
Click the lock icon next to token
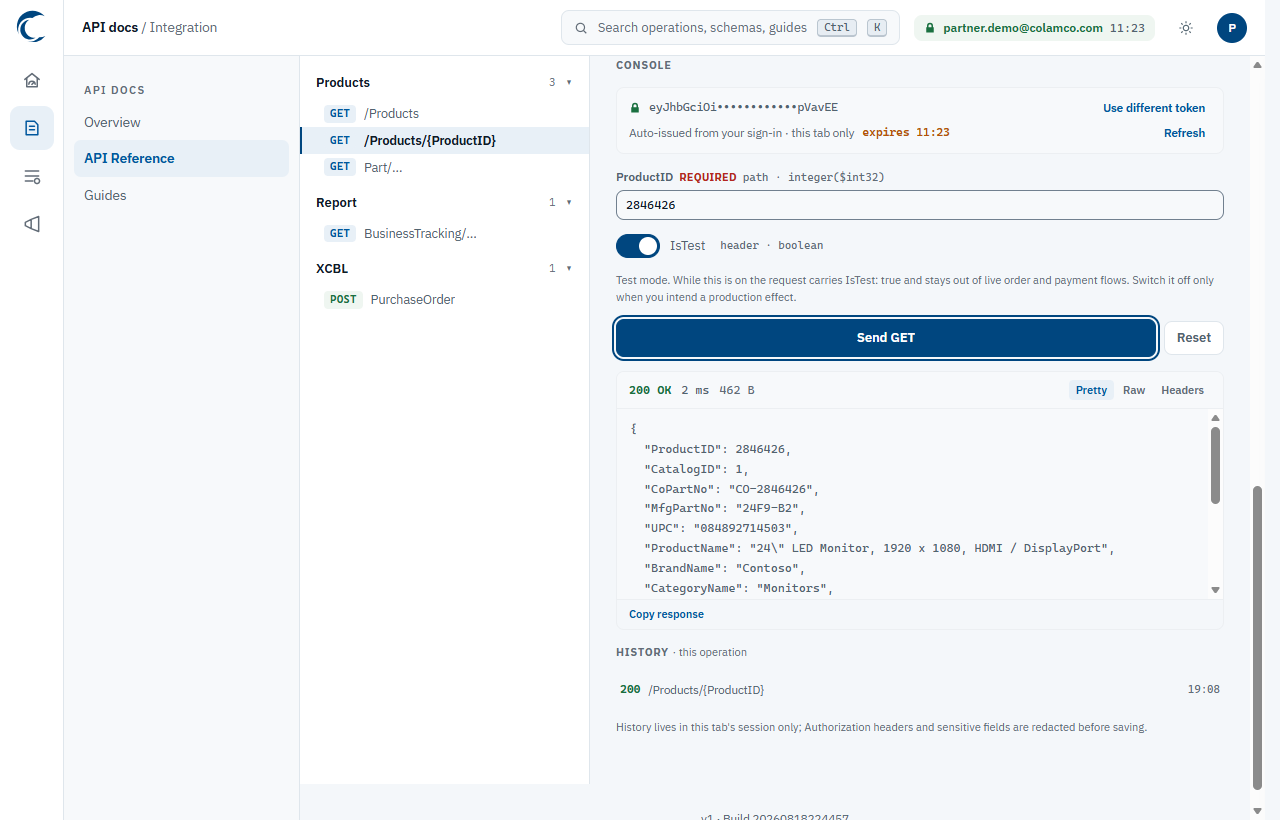(x=635, y=108)
